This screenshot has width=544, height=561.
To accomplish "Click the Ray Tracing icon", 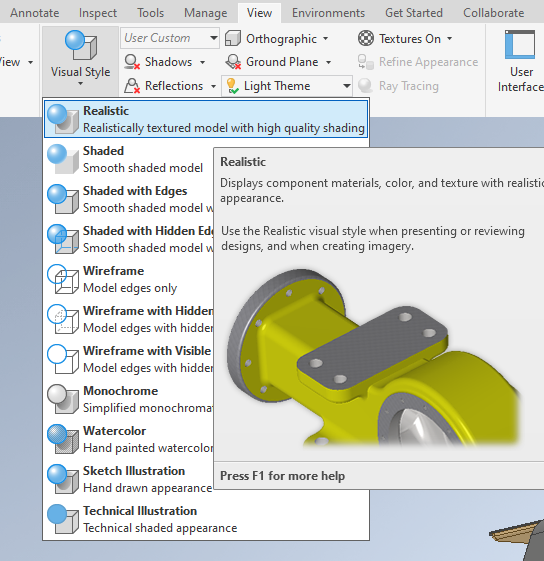I will pos(366,86).
